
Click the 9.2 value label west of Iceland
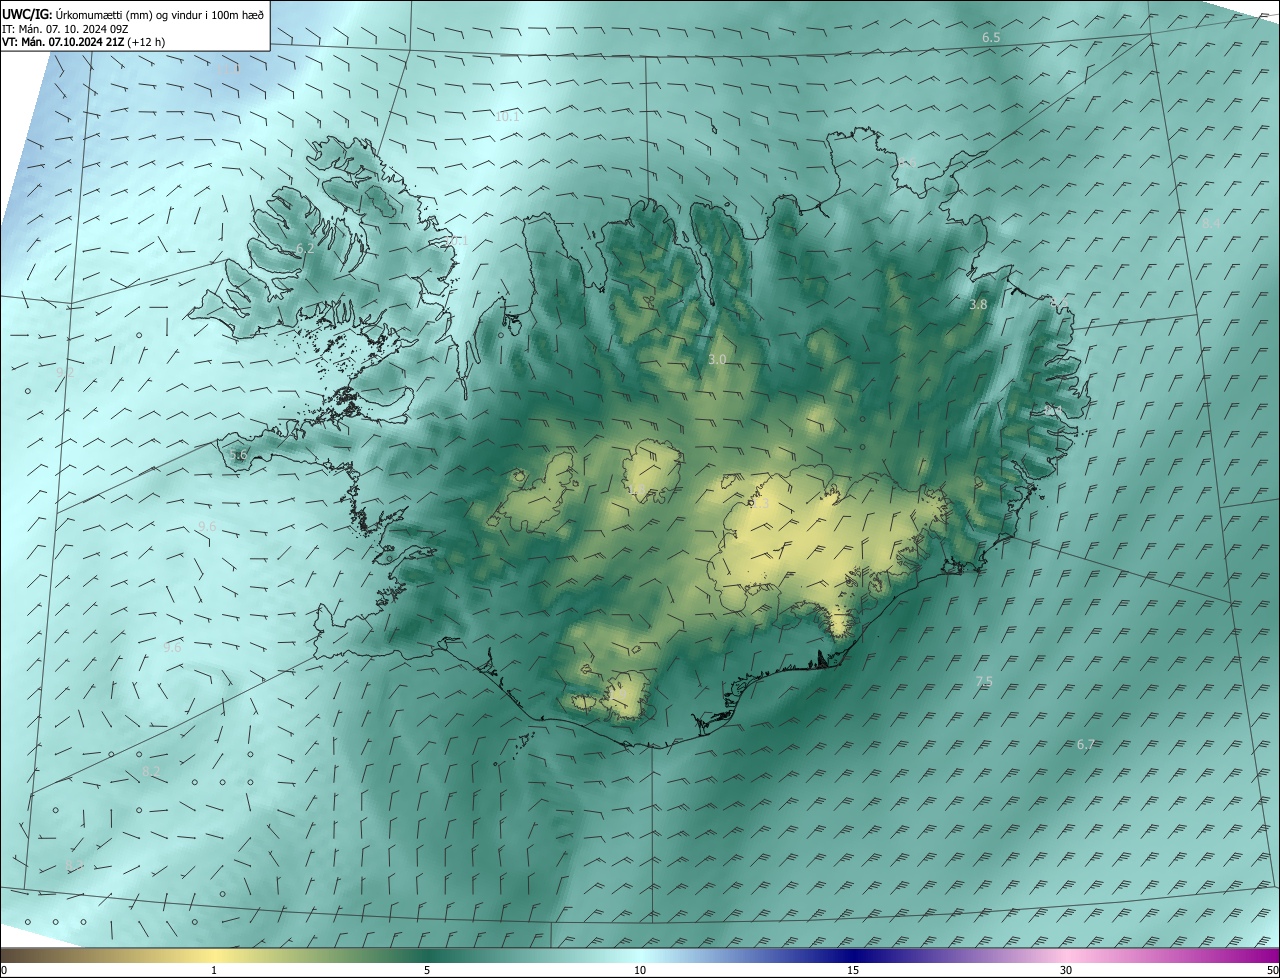pyautogui.click(x=66, y=372)
